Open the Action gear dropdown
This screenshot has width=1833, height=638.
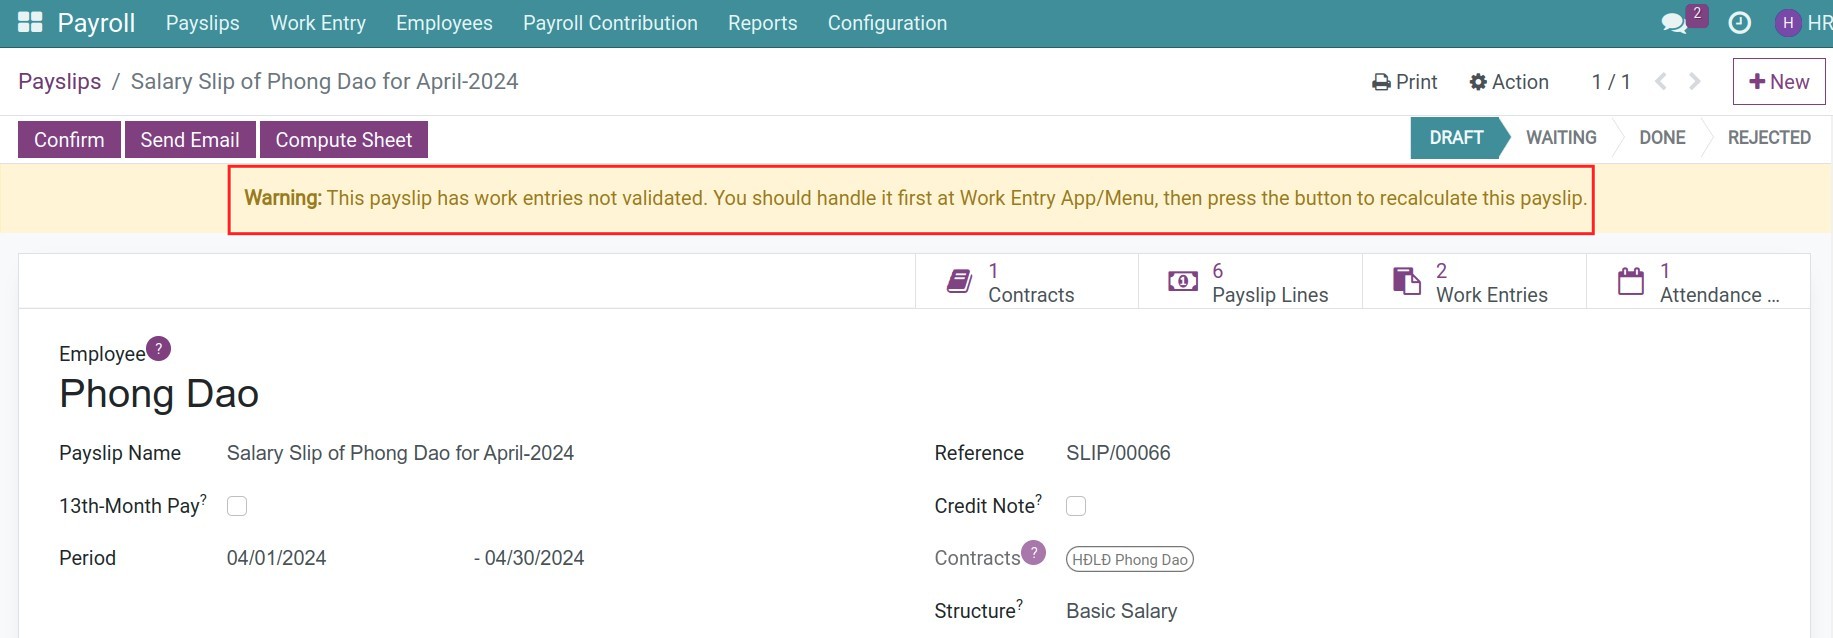point(1509,82)
